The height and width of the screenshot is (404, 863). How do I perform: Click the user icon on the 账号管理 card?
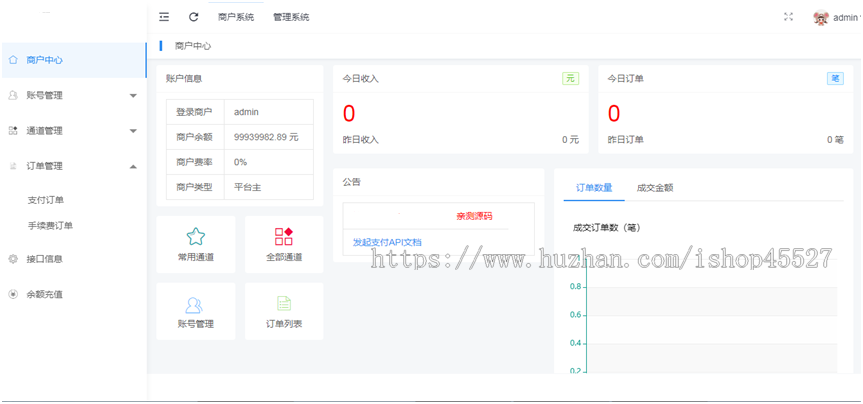pos(194,305)
